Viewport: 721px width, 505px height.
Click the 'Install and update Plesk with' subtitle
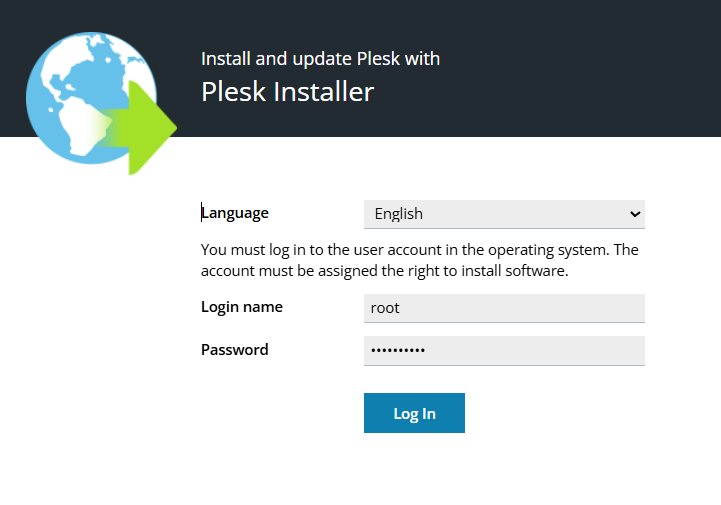320,59
